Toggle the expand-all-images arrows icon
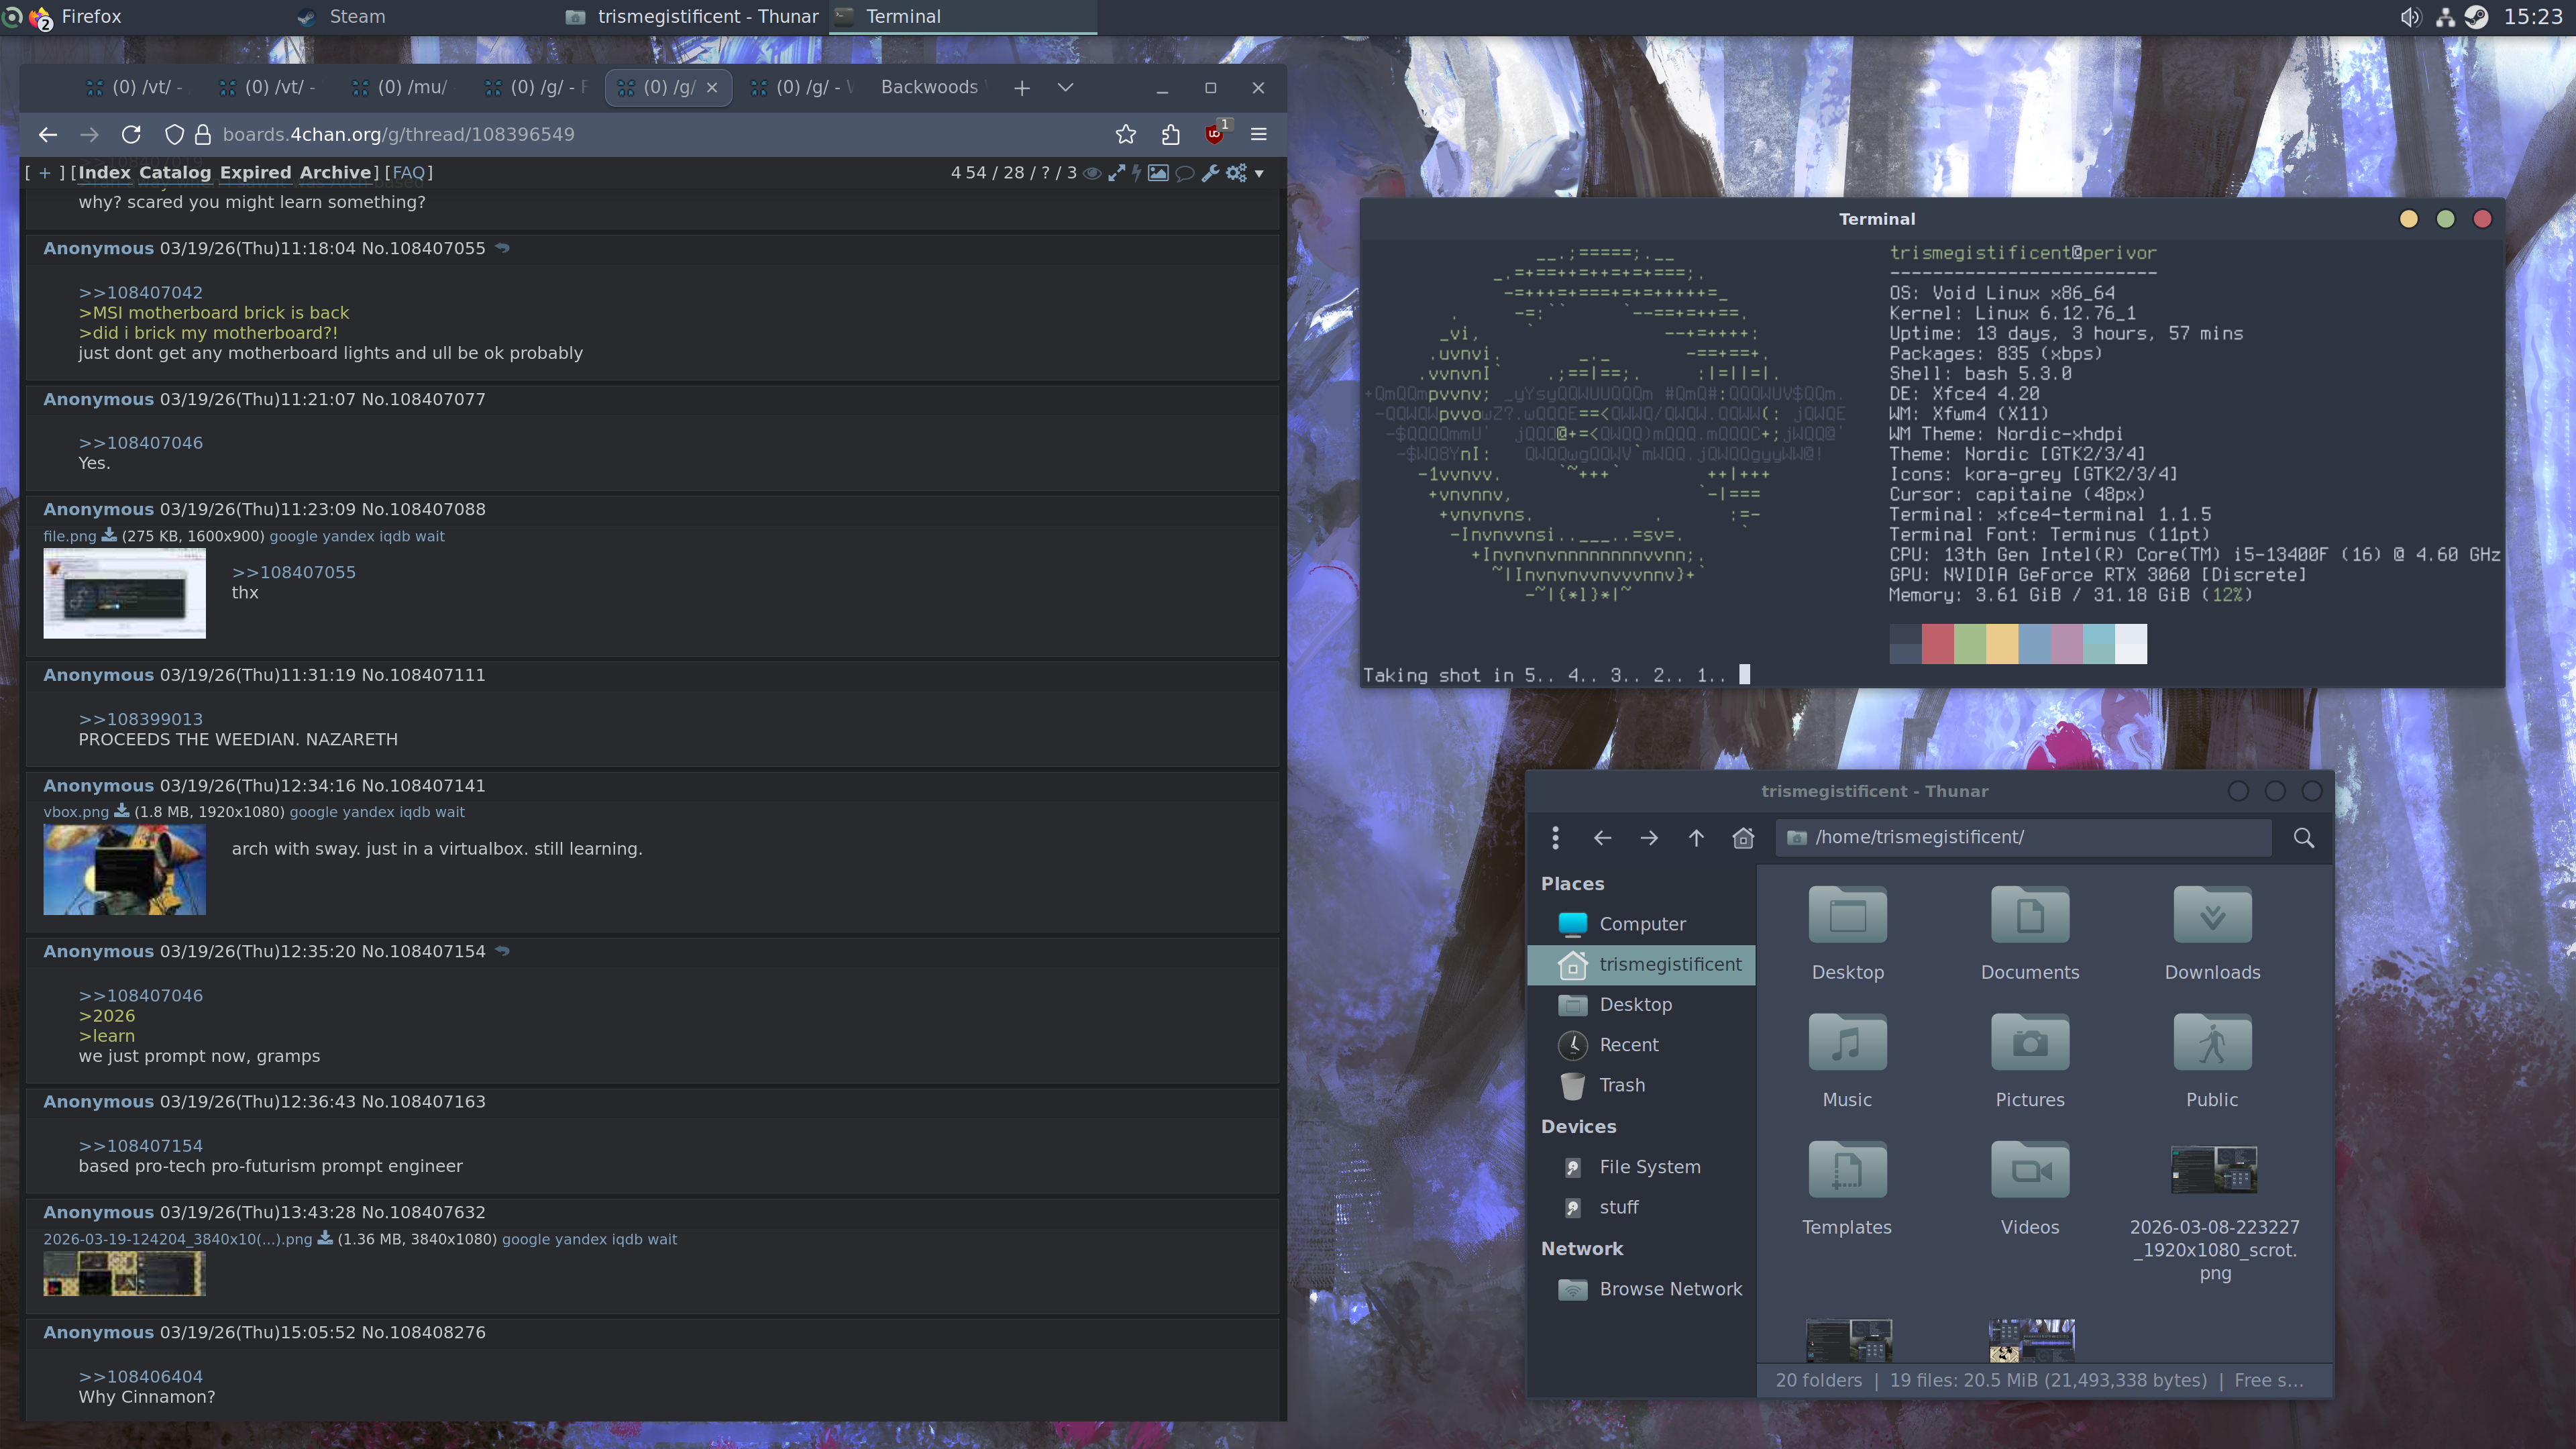 [1116, 173]
